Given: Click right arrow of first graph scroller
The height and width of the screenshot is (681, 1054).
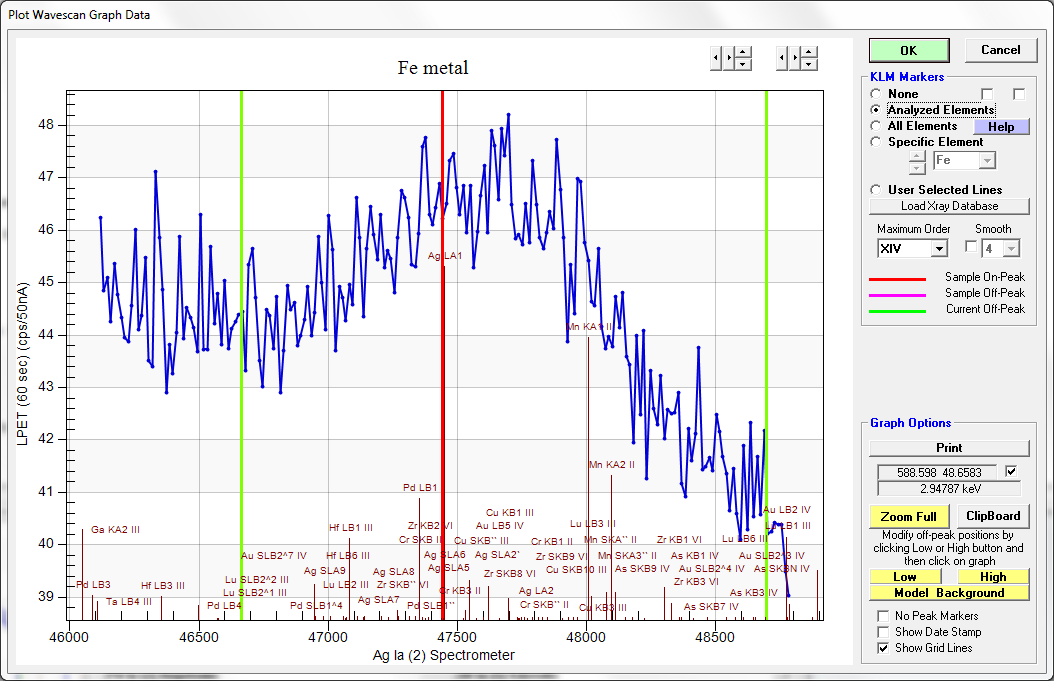Looking at the screenshot, I should coord(729,59).
